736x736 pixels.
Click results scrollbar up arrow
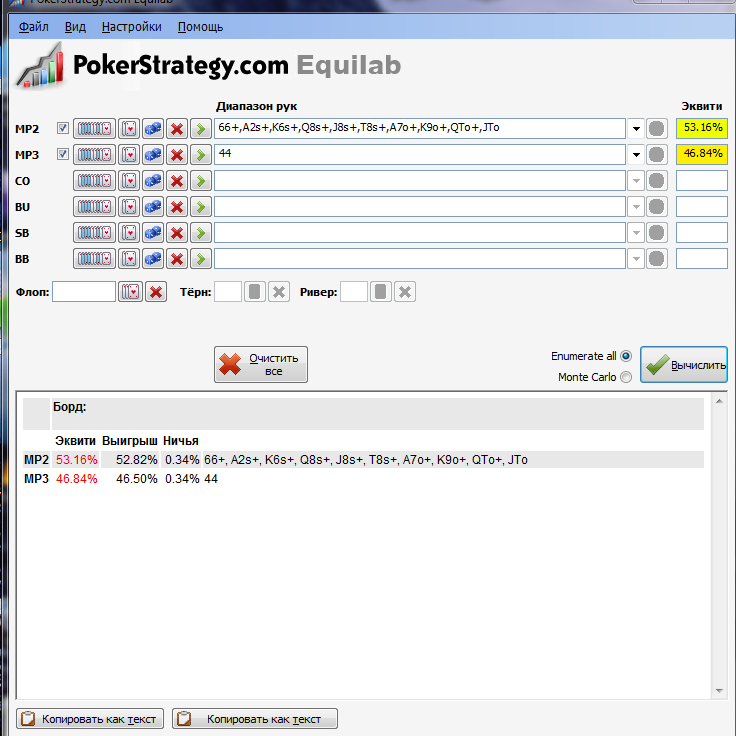pyautogui.click(x=719, y=401)
